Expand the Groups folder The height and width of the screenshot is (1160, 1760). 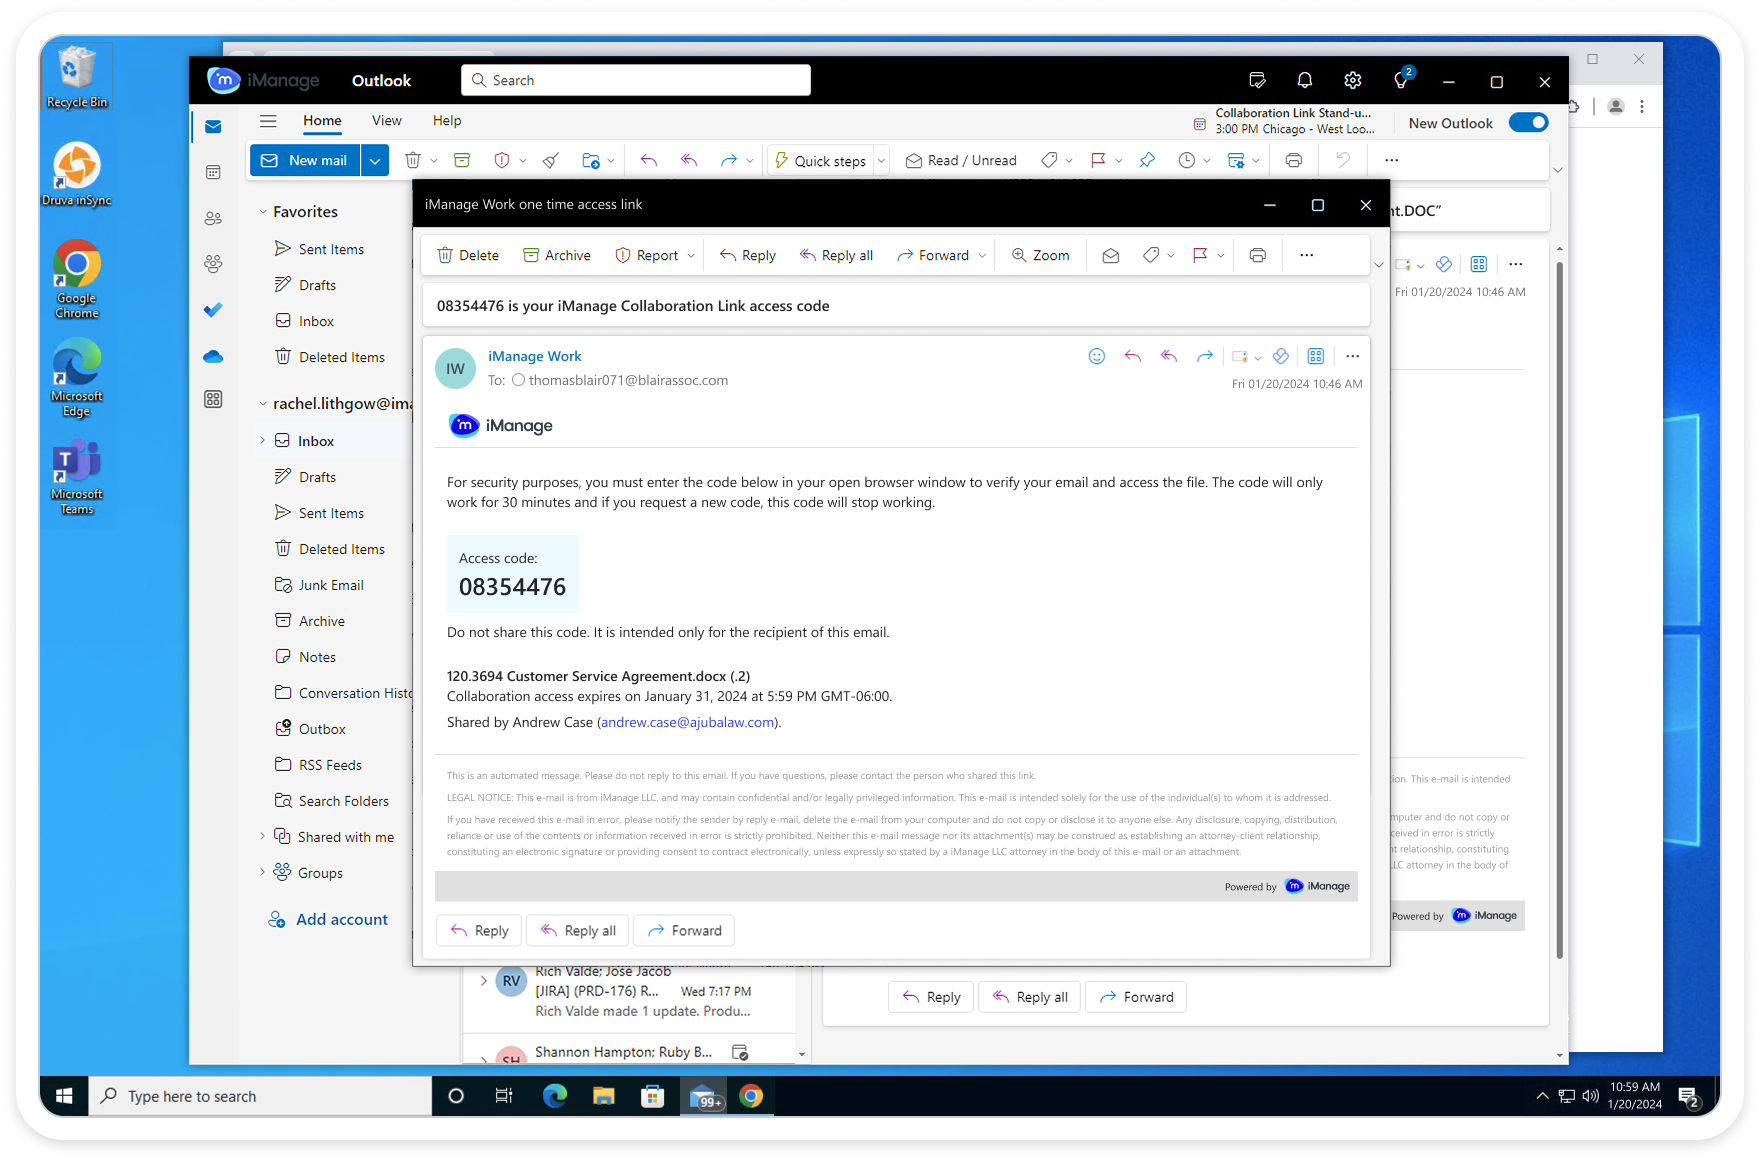(x=263, y=872)
